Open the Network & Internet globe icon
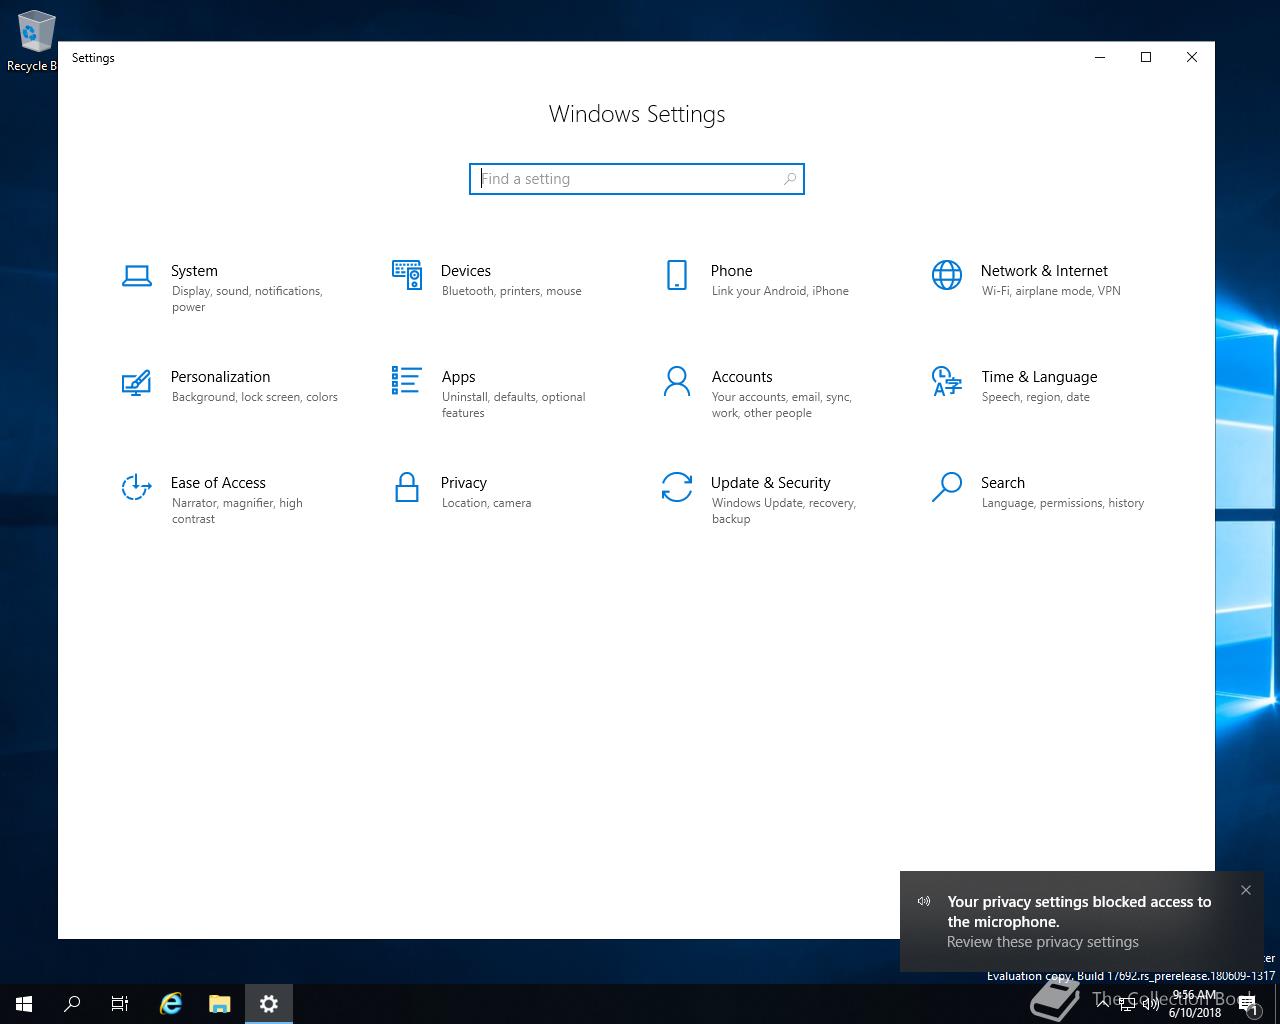 (x=947, y=274)
